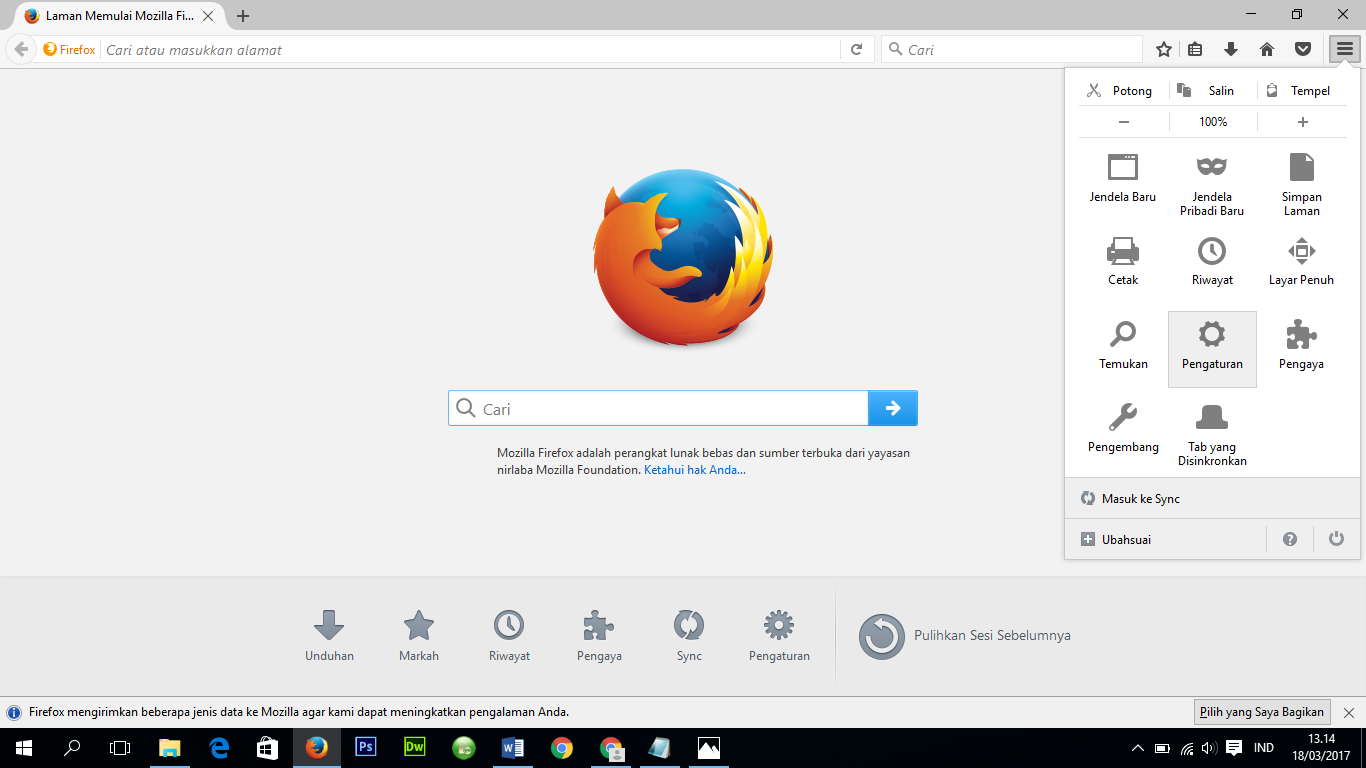Click the power quit icon in menu

1336,539
